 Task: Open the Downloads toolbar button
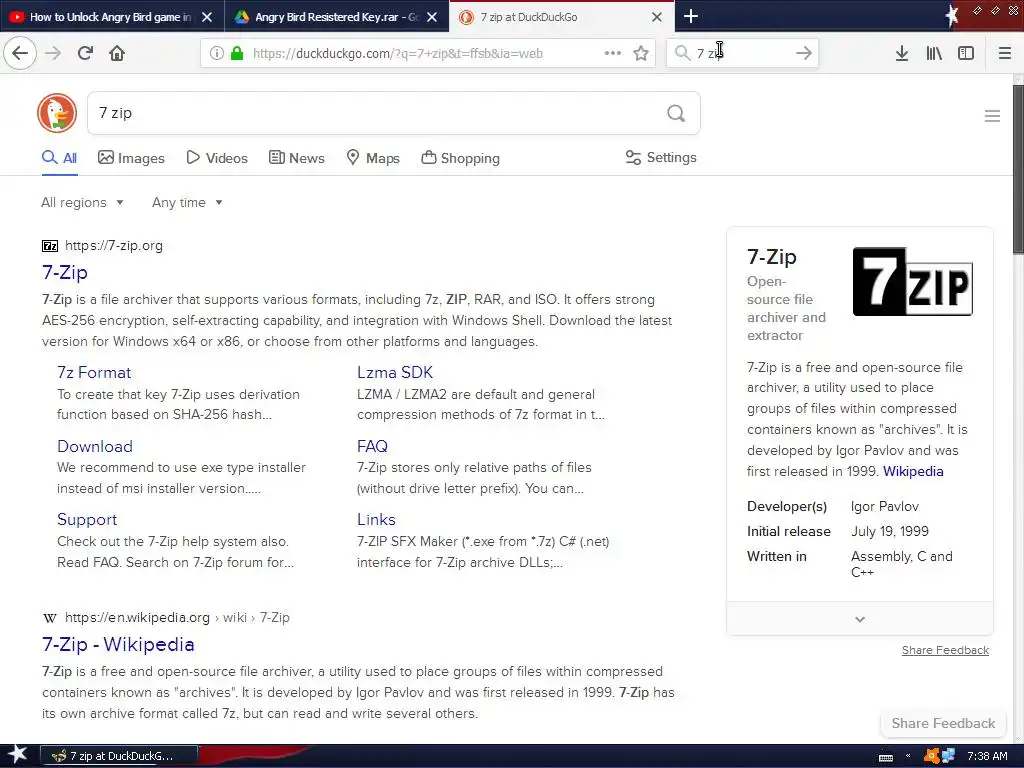click(x=902, y=53)
